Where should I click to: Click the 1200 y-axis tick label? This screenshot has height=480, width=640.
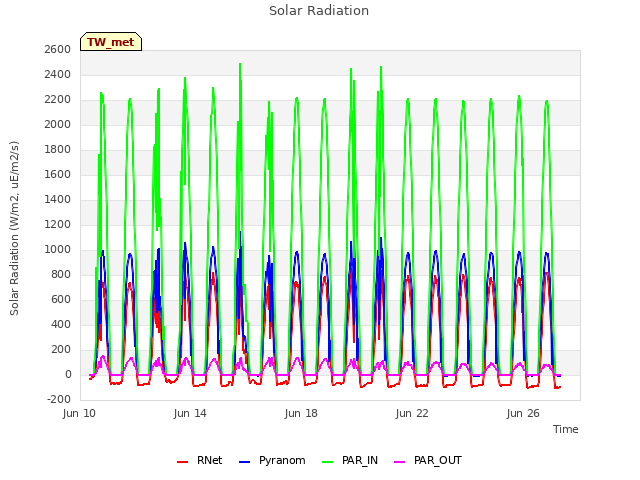58,224
